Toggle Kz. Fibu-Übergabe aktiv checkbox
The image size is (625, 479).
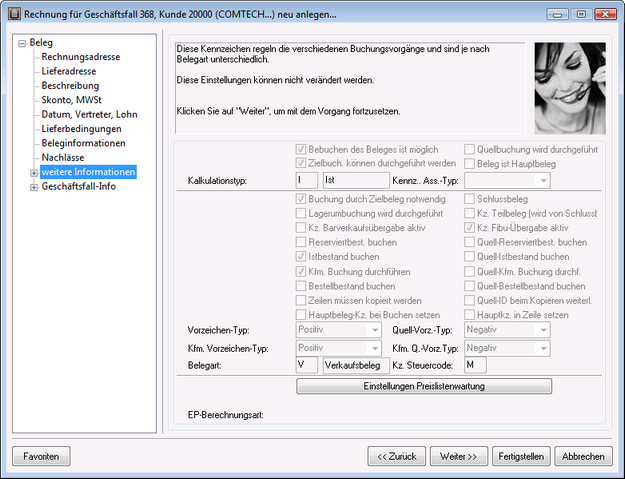pyautogui.click(x=470, y=228)
